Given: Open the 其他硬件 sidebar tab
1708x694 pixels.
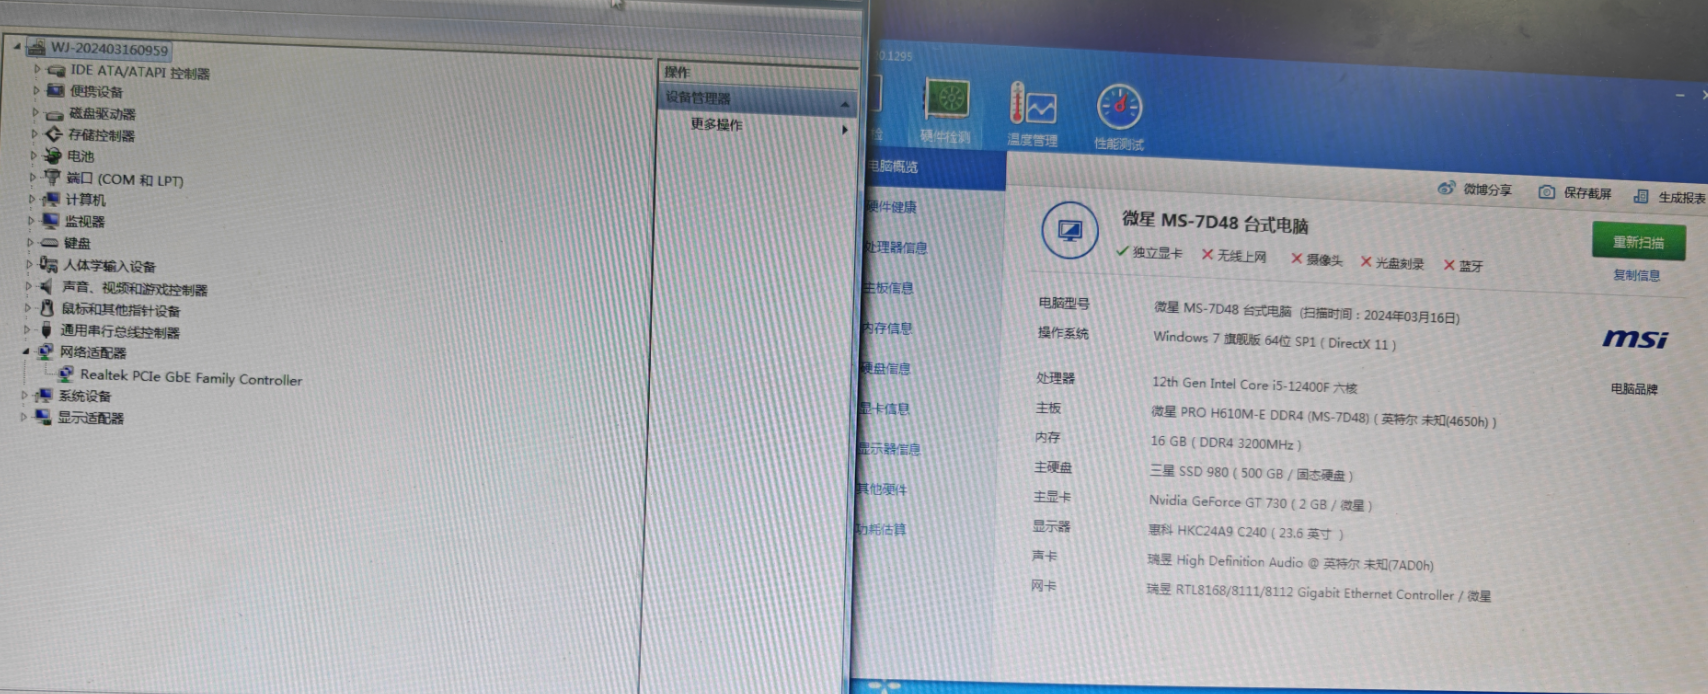Looking at the screenshot, I should (881, 489).
